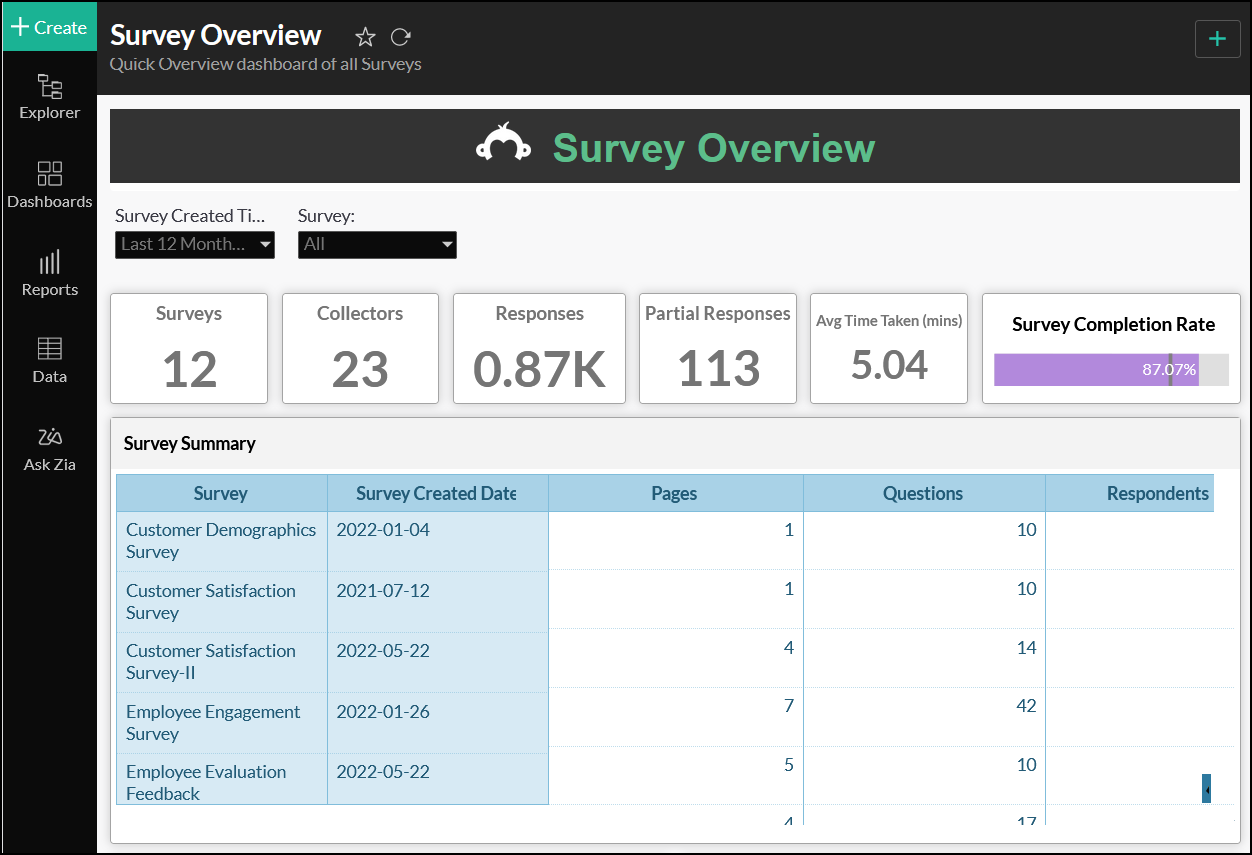This screenshot has height=855, width=1252.
Task: Open the Dashboards sidebar icon
Action: pos(49,185)
